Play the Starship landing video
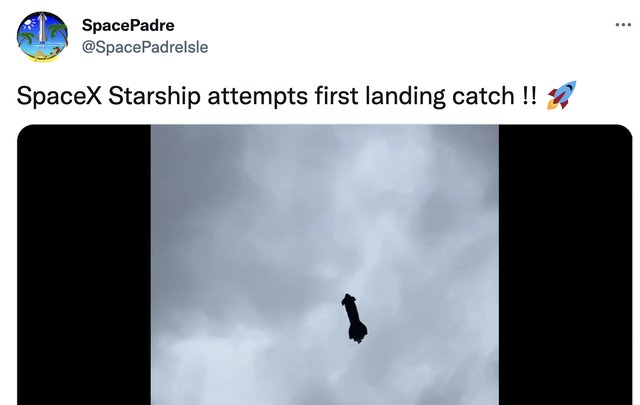640x405 pixels. tap(325, 265)
